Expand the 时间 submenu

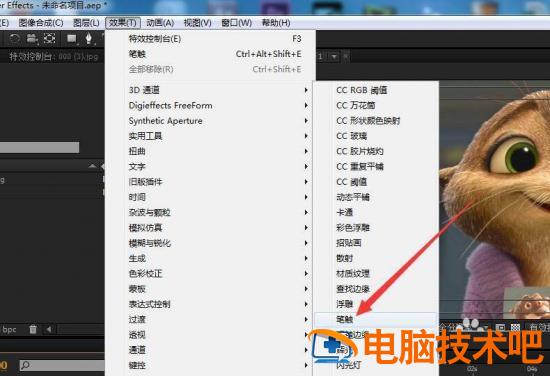point(210,197)
